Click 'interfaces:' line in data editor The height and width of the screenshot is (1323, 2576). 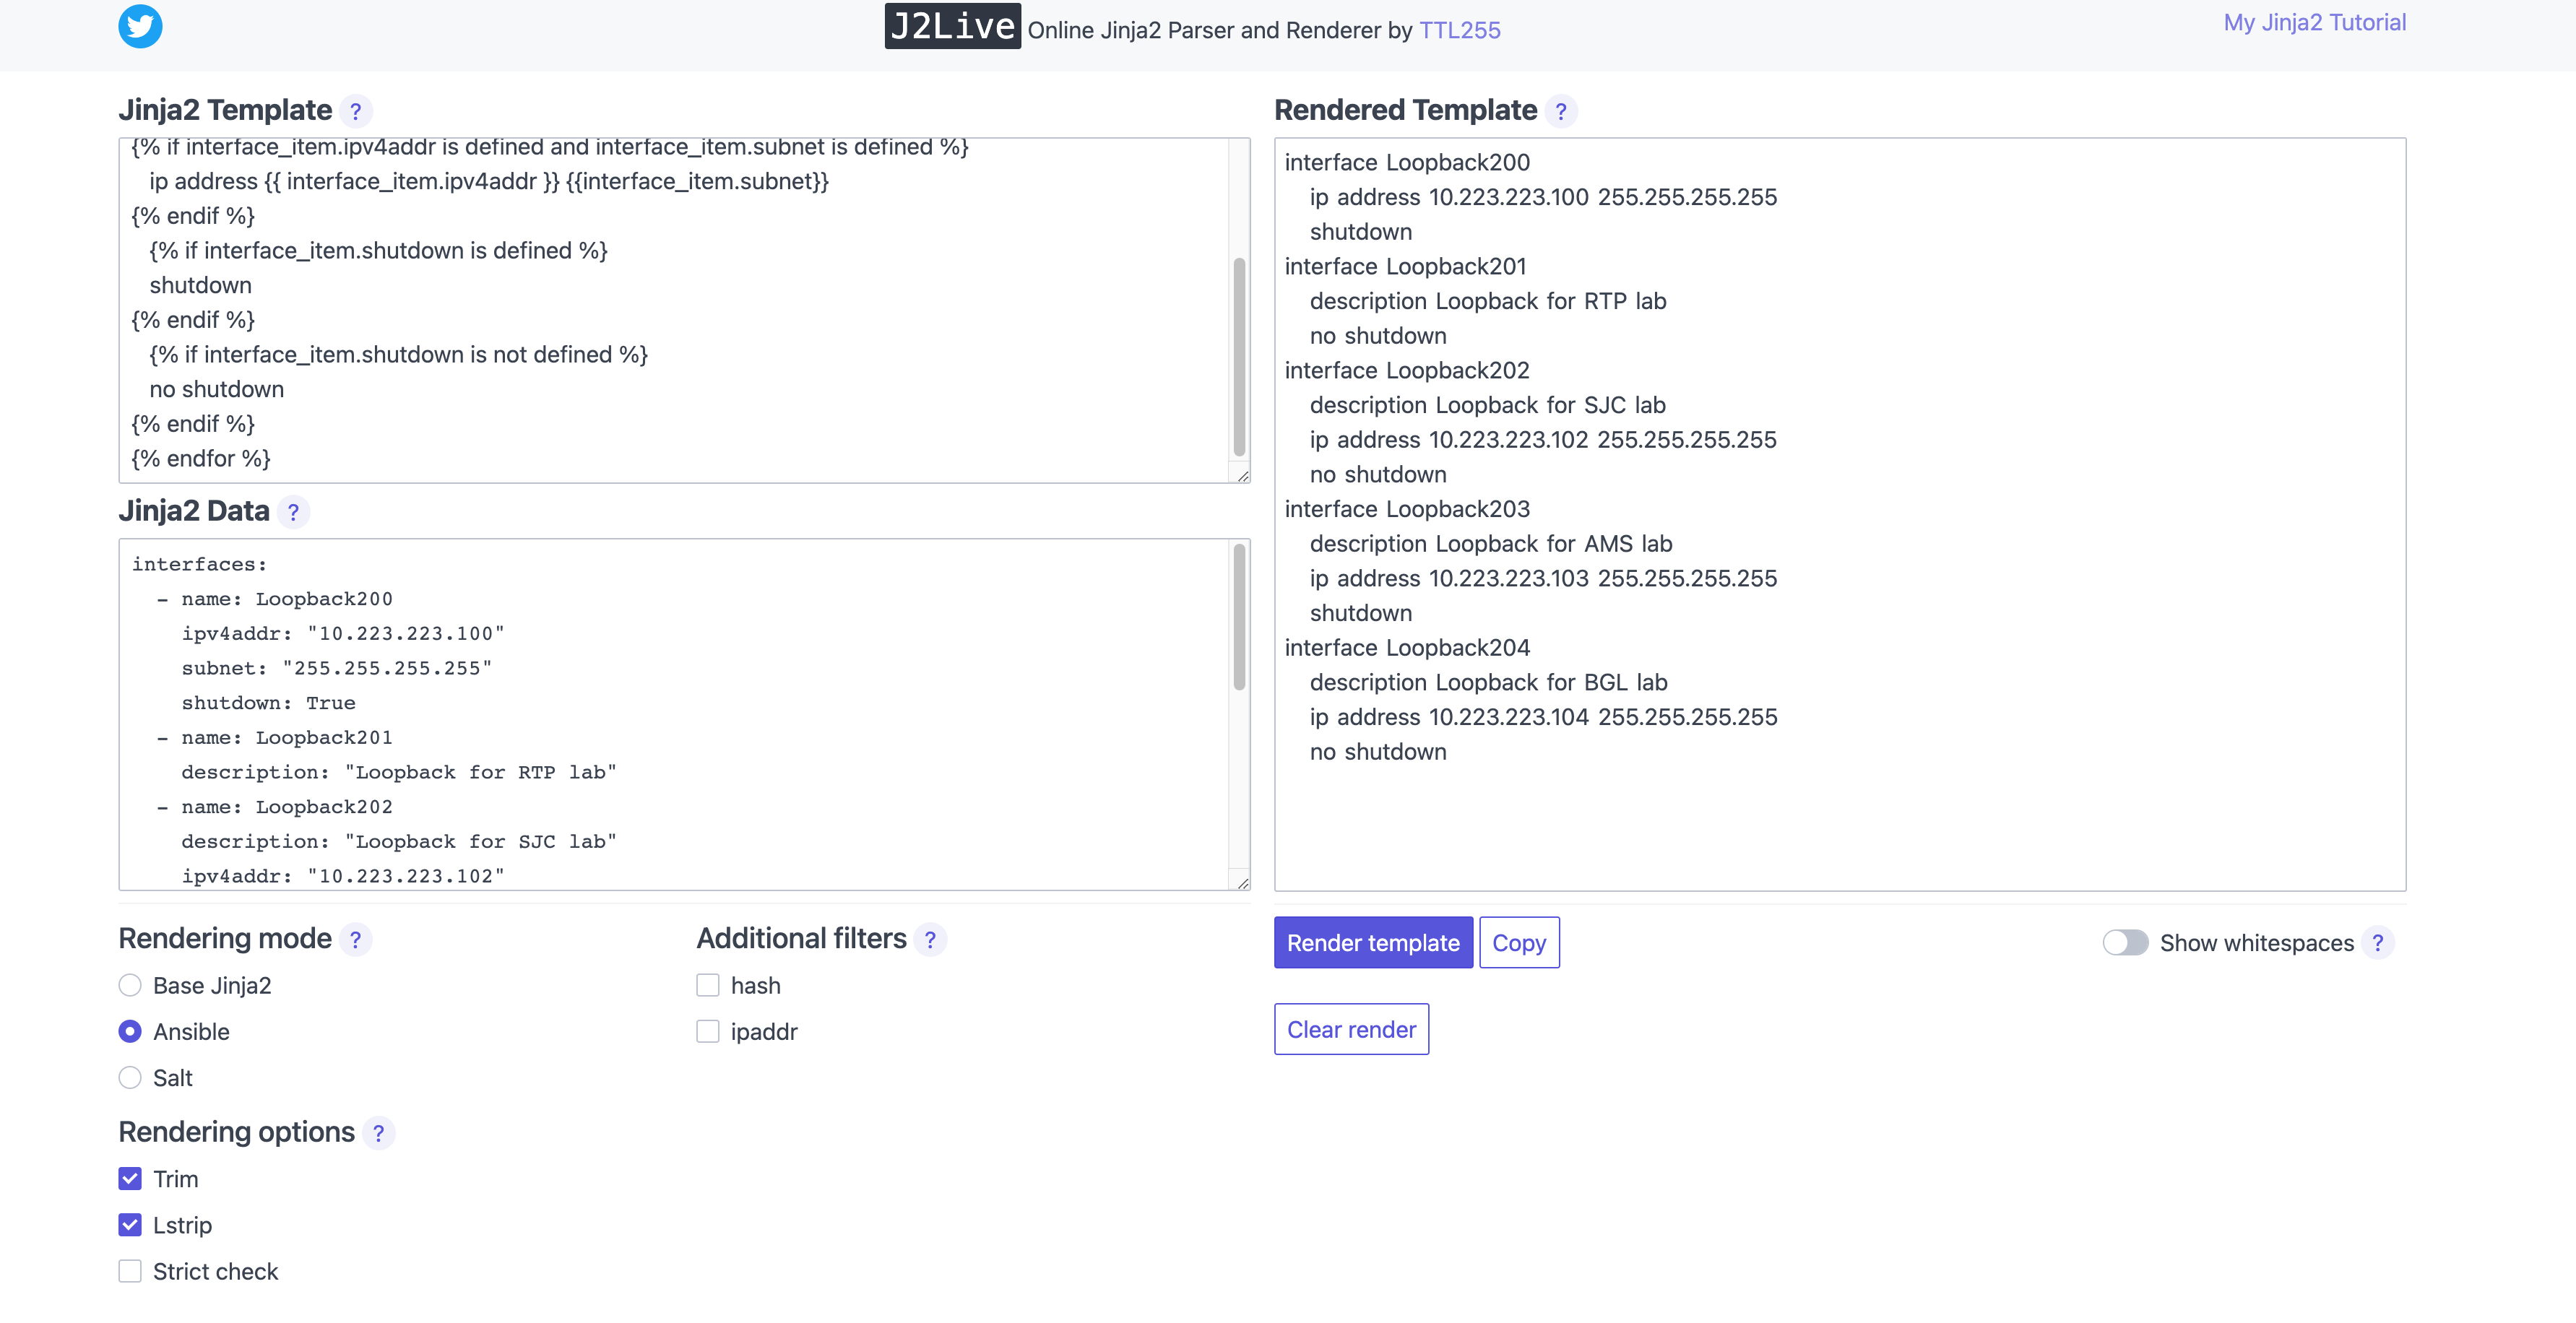200,564
